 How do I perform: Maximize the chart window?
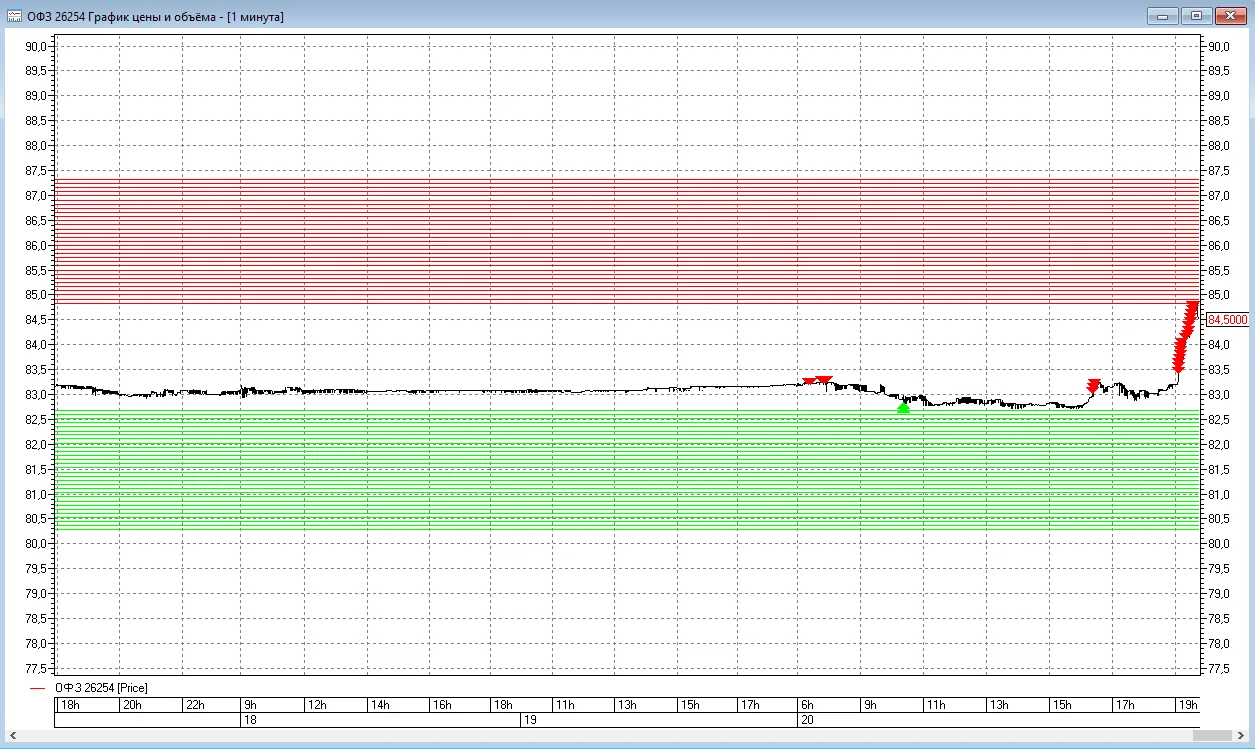click(1196, 15)
